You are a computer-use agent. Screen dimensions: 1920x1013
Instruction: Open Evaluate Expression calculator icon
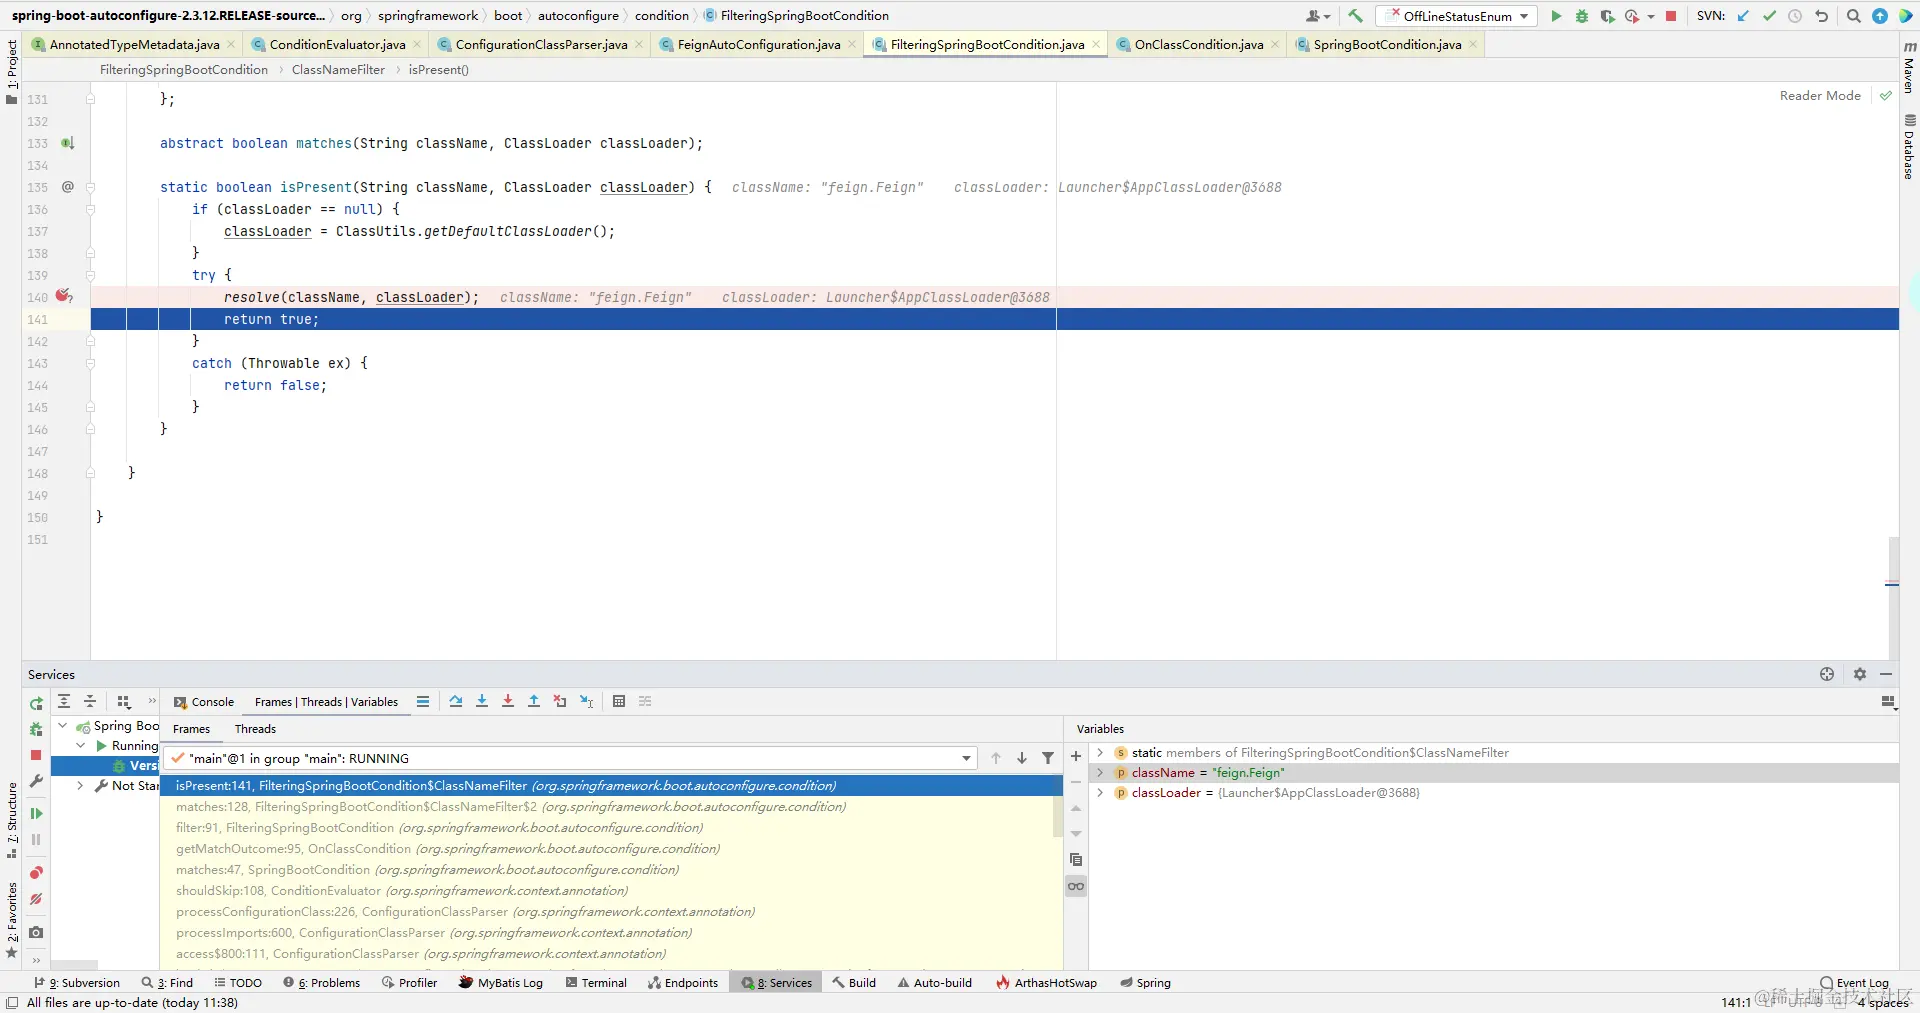(x=619, y=701)
